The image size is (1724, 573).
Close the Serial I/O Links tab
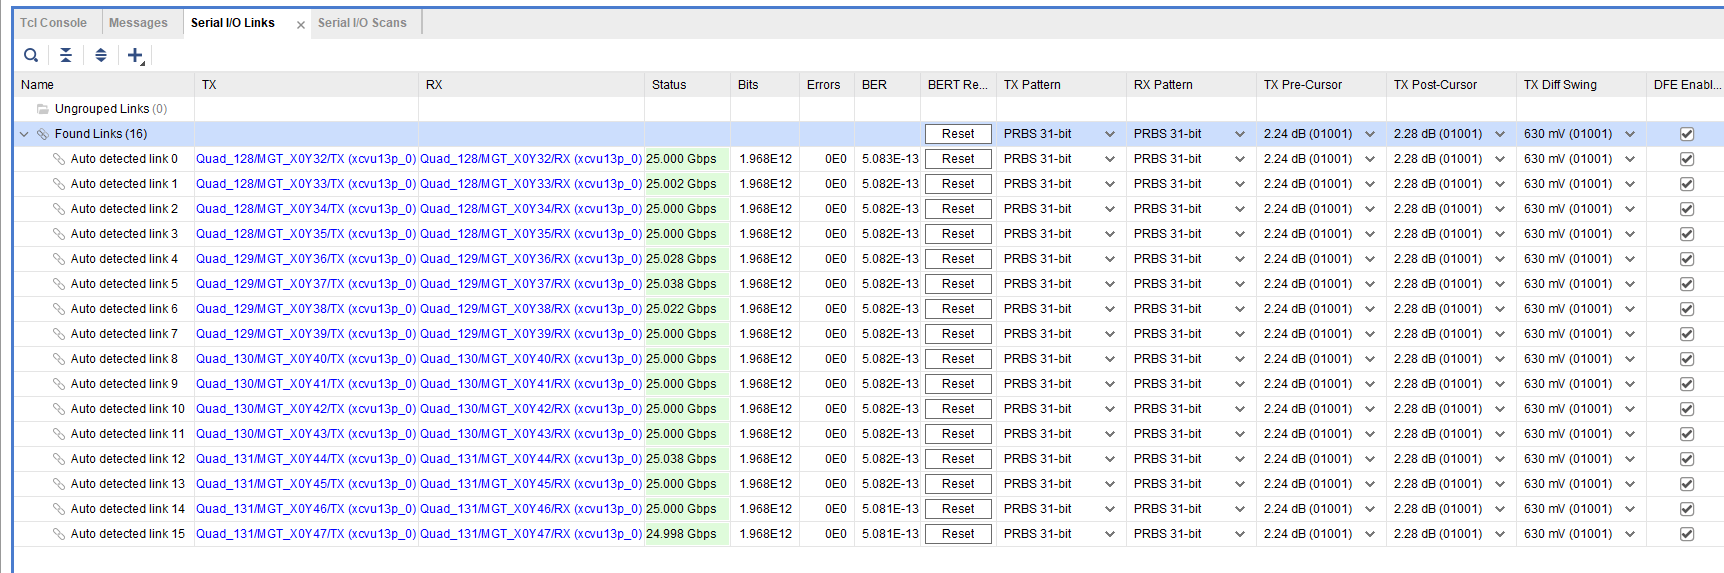point(301,25)
